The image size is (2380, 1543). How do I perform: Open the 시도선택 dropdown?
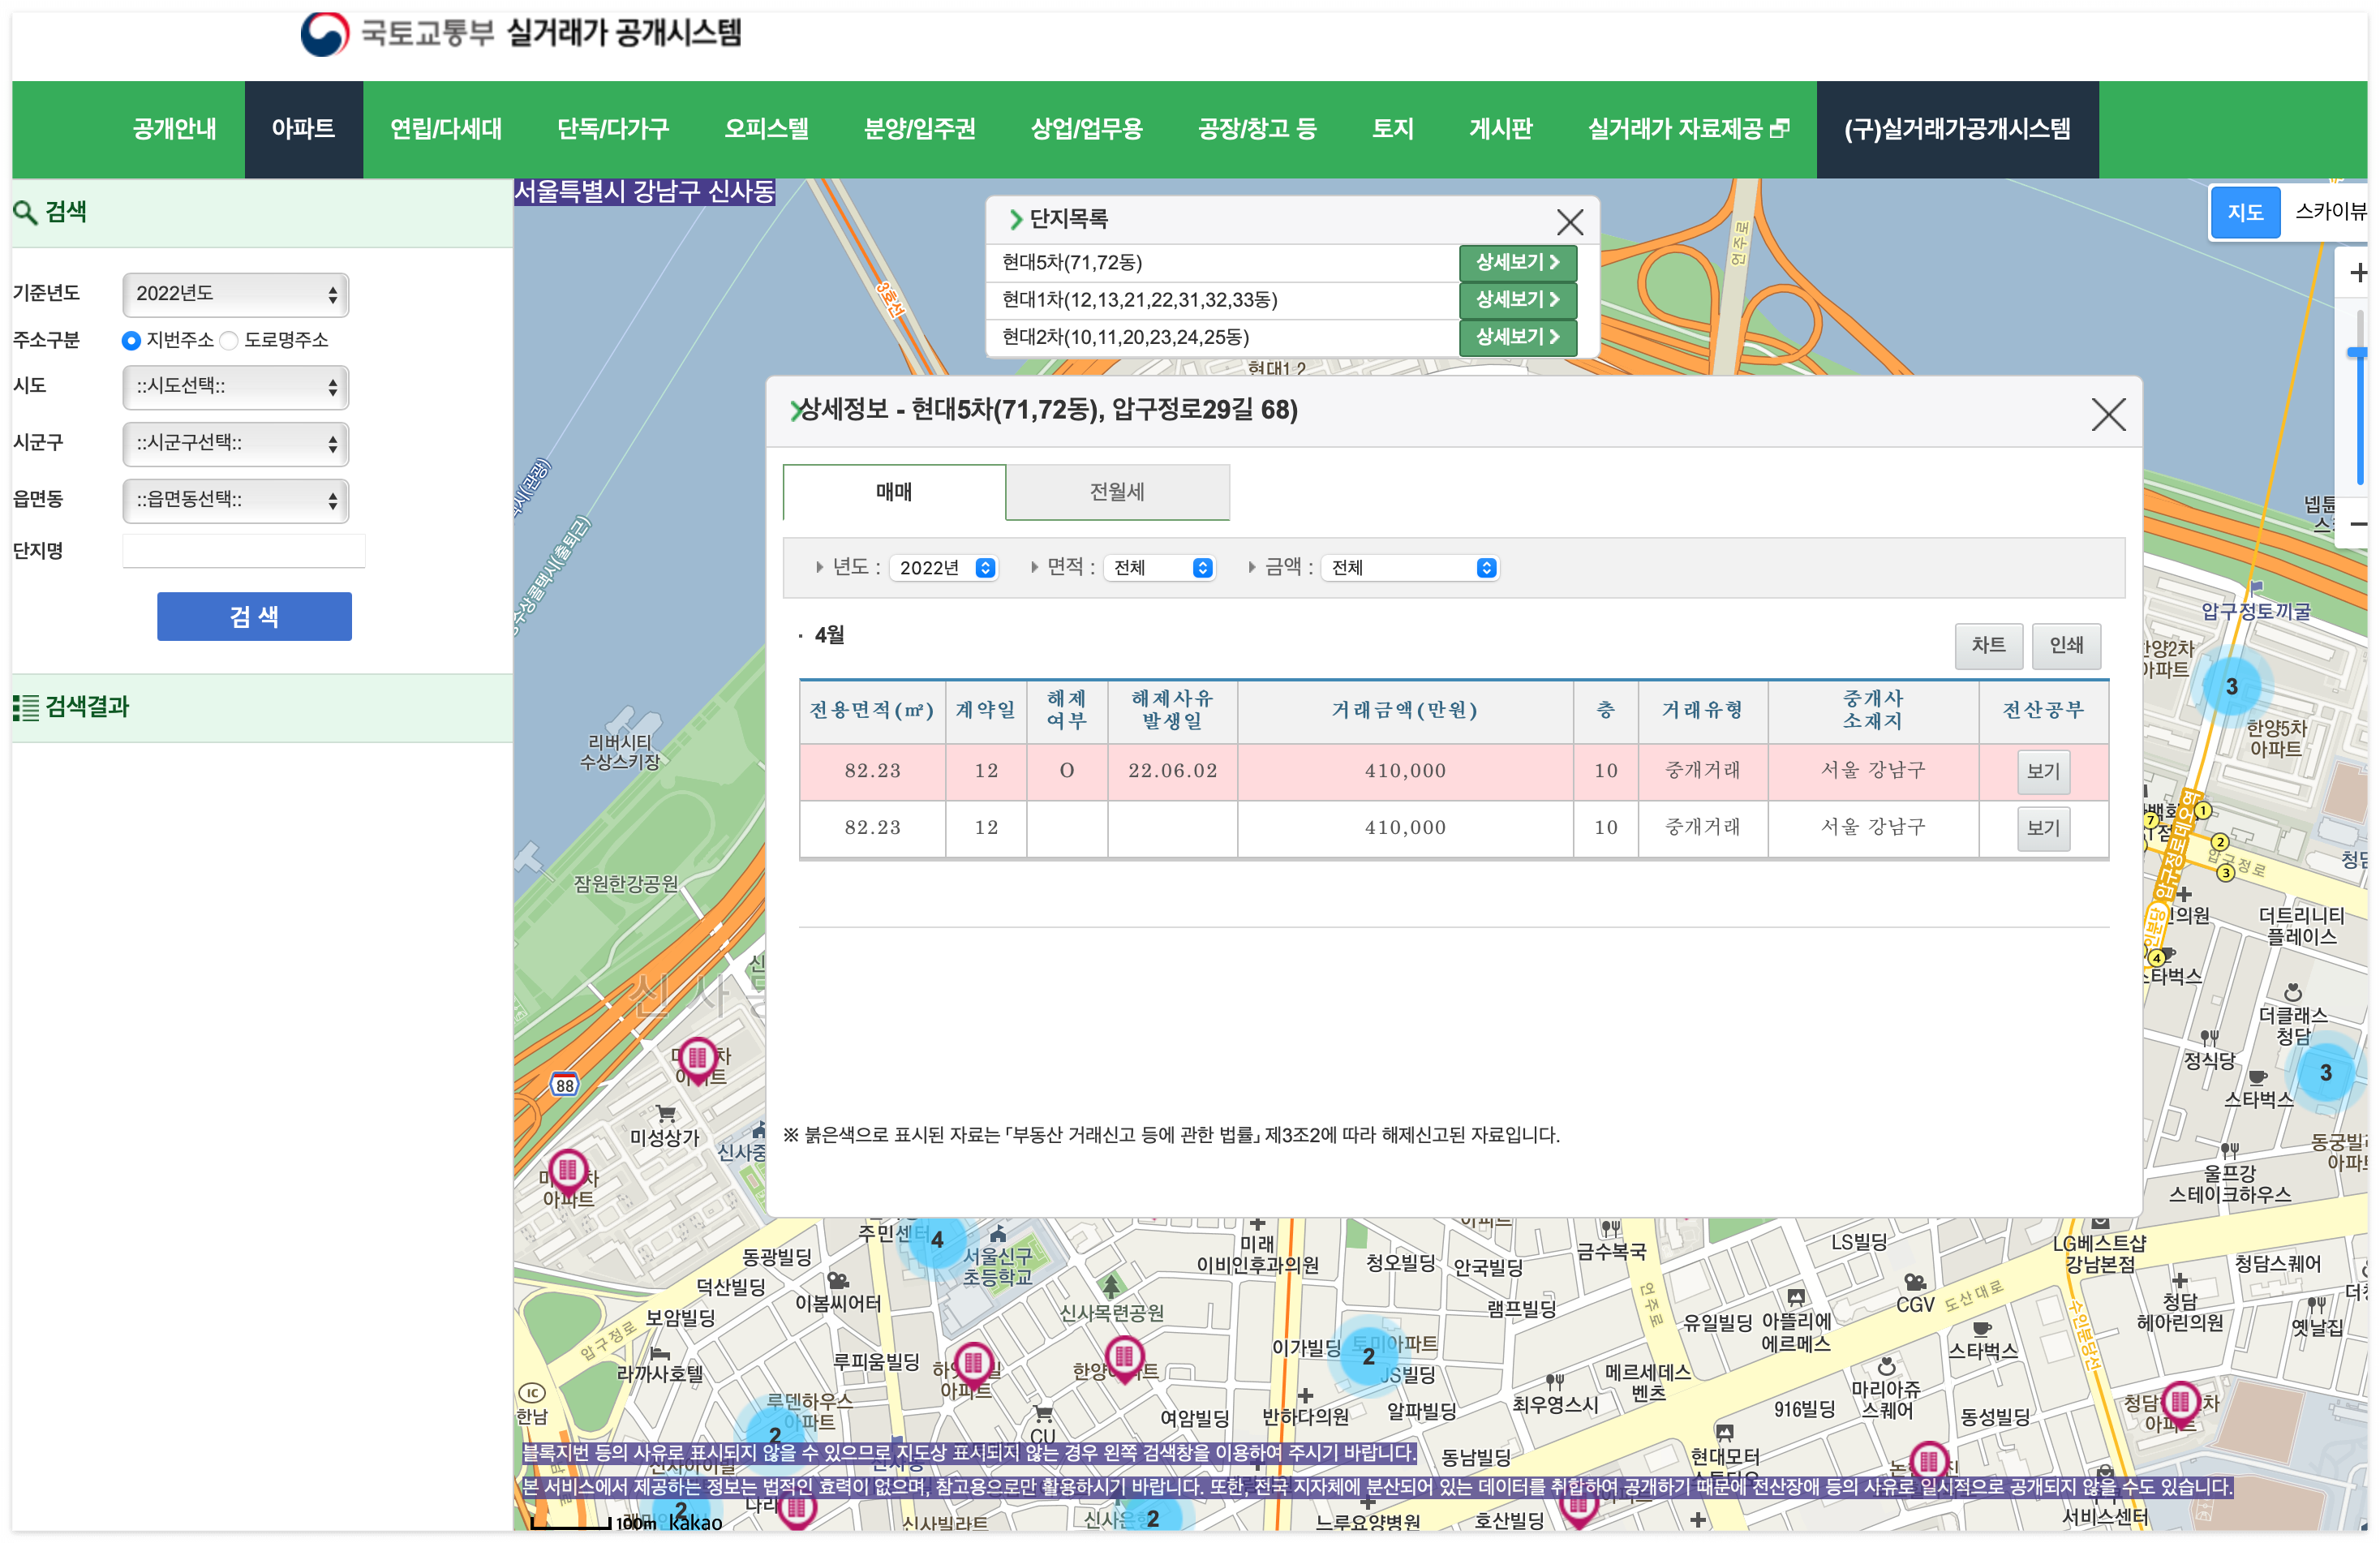[x=235, y=387]
